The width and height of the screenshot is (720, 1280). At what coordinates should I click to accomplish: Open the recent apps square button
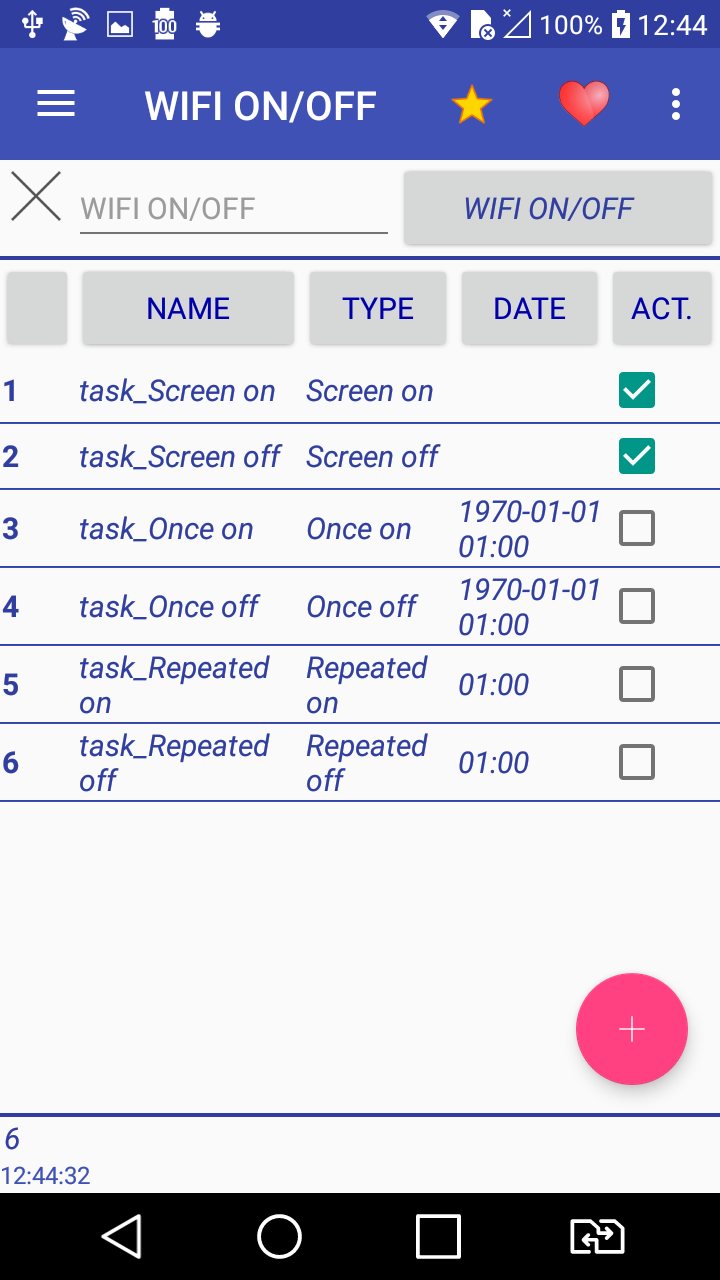coord(438,1237)
